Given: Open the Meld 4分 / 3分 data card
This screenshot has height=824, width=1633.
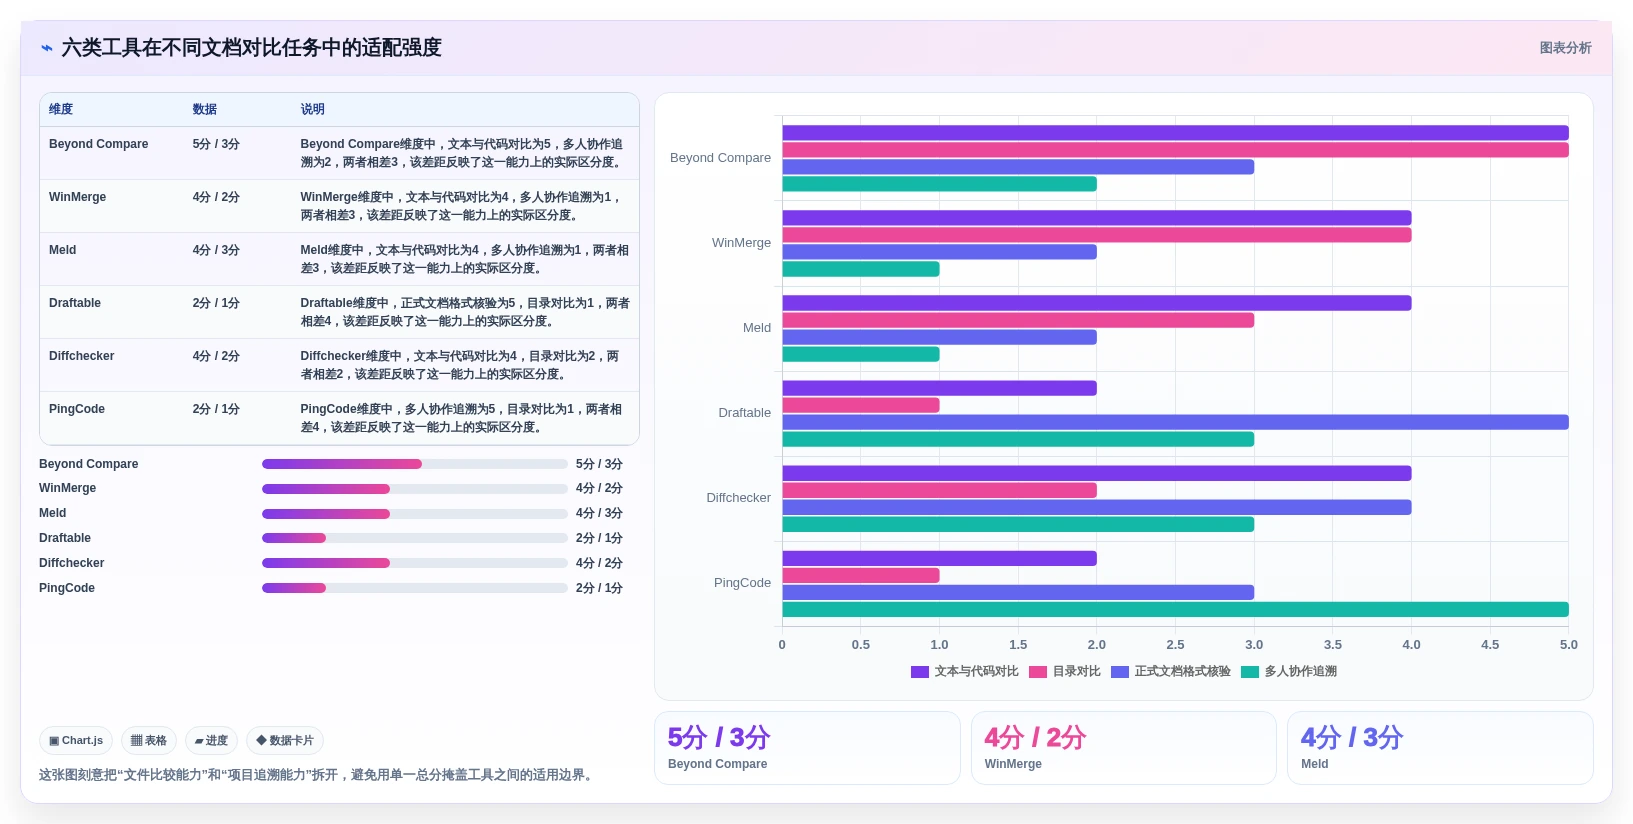Looking at the screenshot, I should click(1440, 748).
